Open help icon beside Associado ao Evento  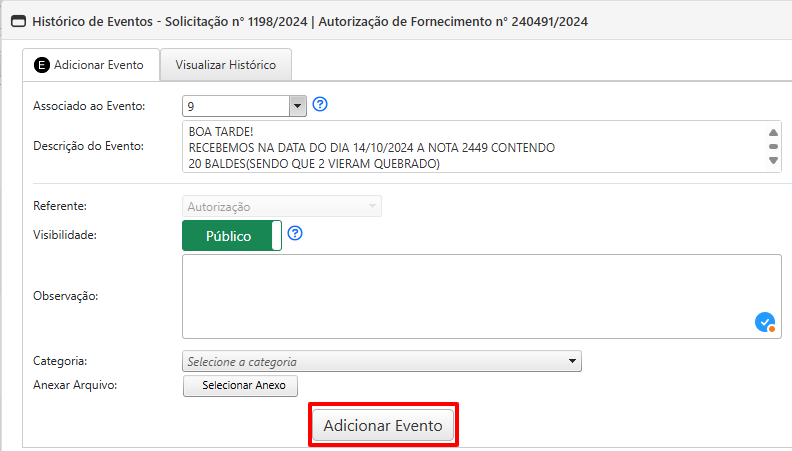point(320,104)
